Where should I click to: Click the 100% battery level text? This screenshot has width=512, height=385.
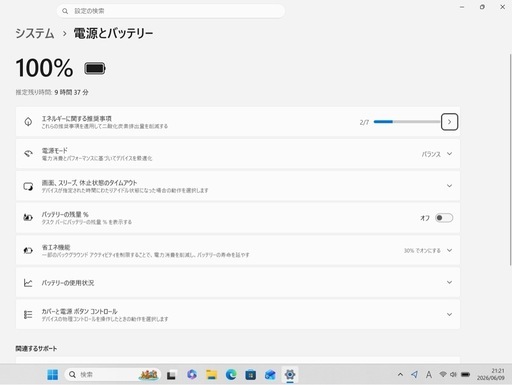[x=44, y=68]
